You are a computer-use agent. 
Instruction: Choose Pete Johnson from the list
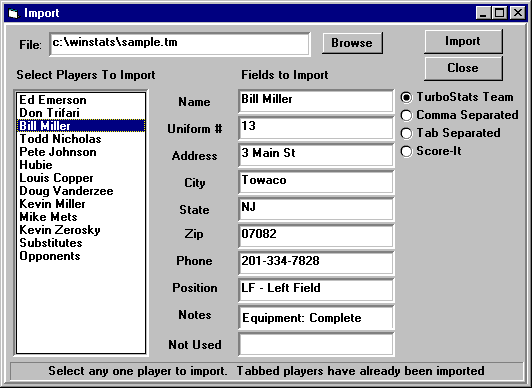[81, 152]
